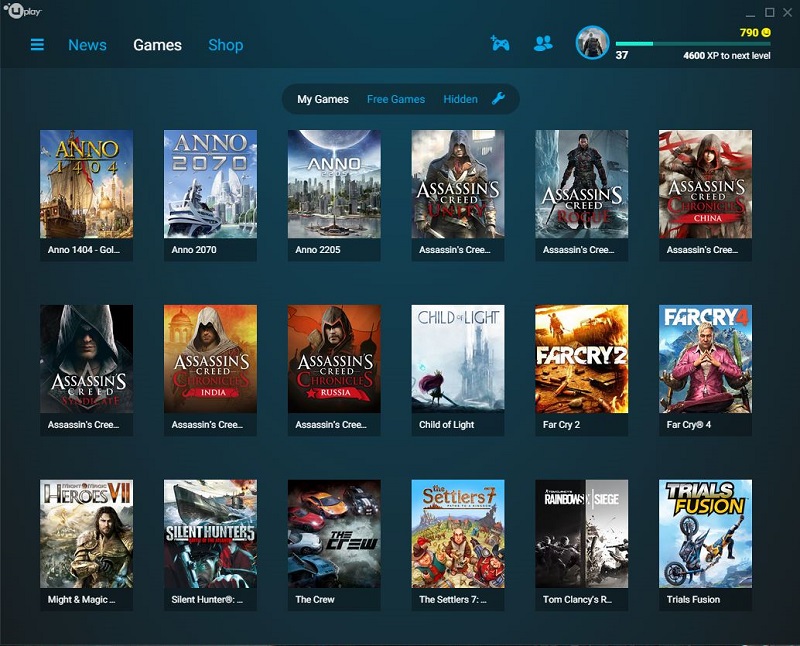View the Hidden games section
Viewport: 800px width, 646px height.
[460, 99]
